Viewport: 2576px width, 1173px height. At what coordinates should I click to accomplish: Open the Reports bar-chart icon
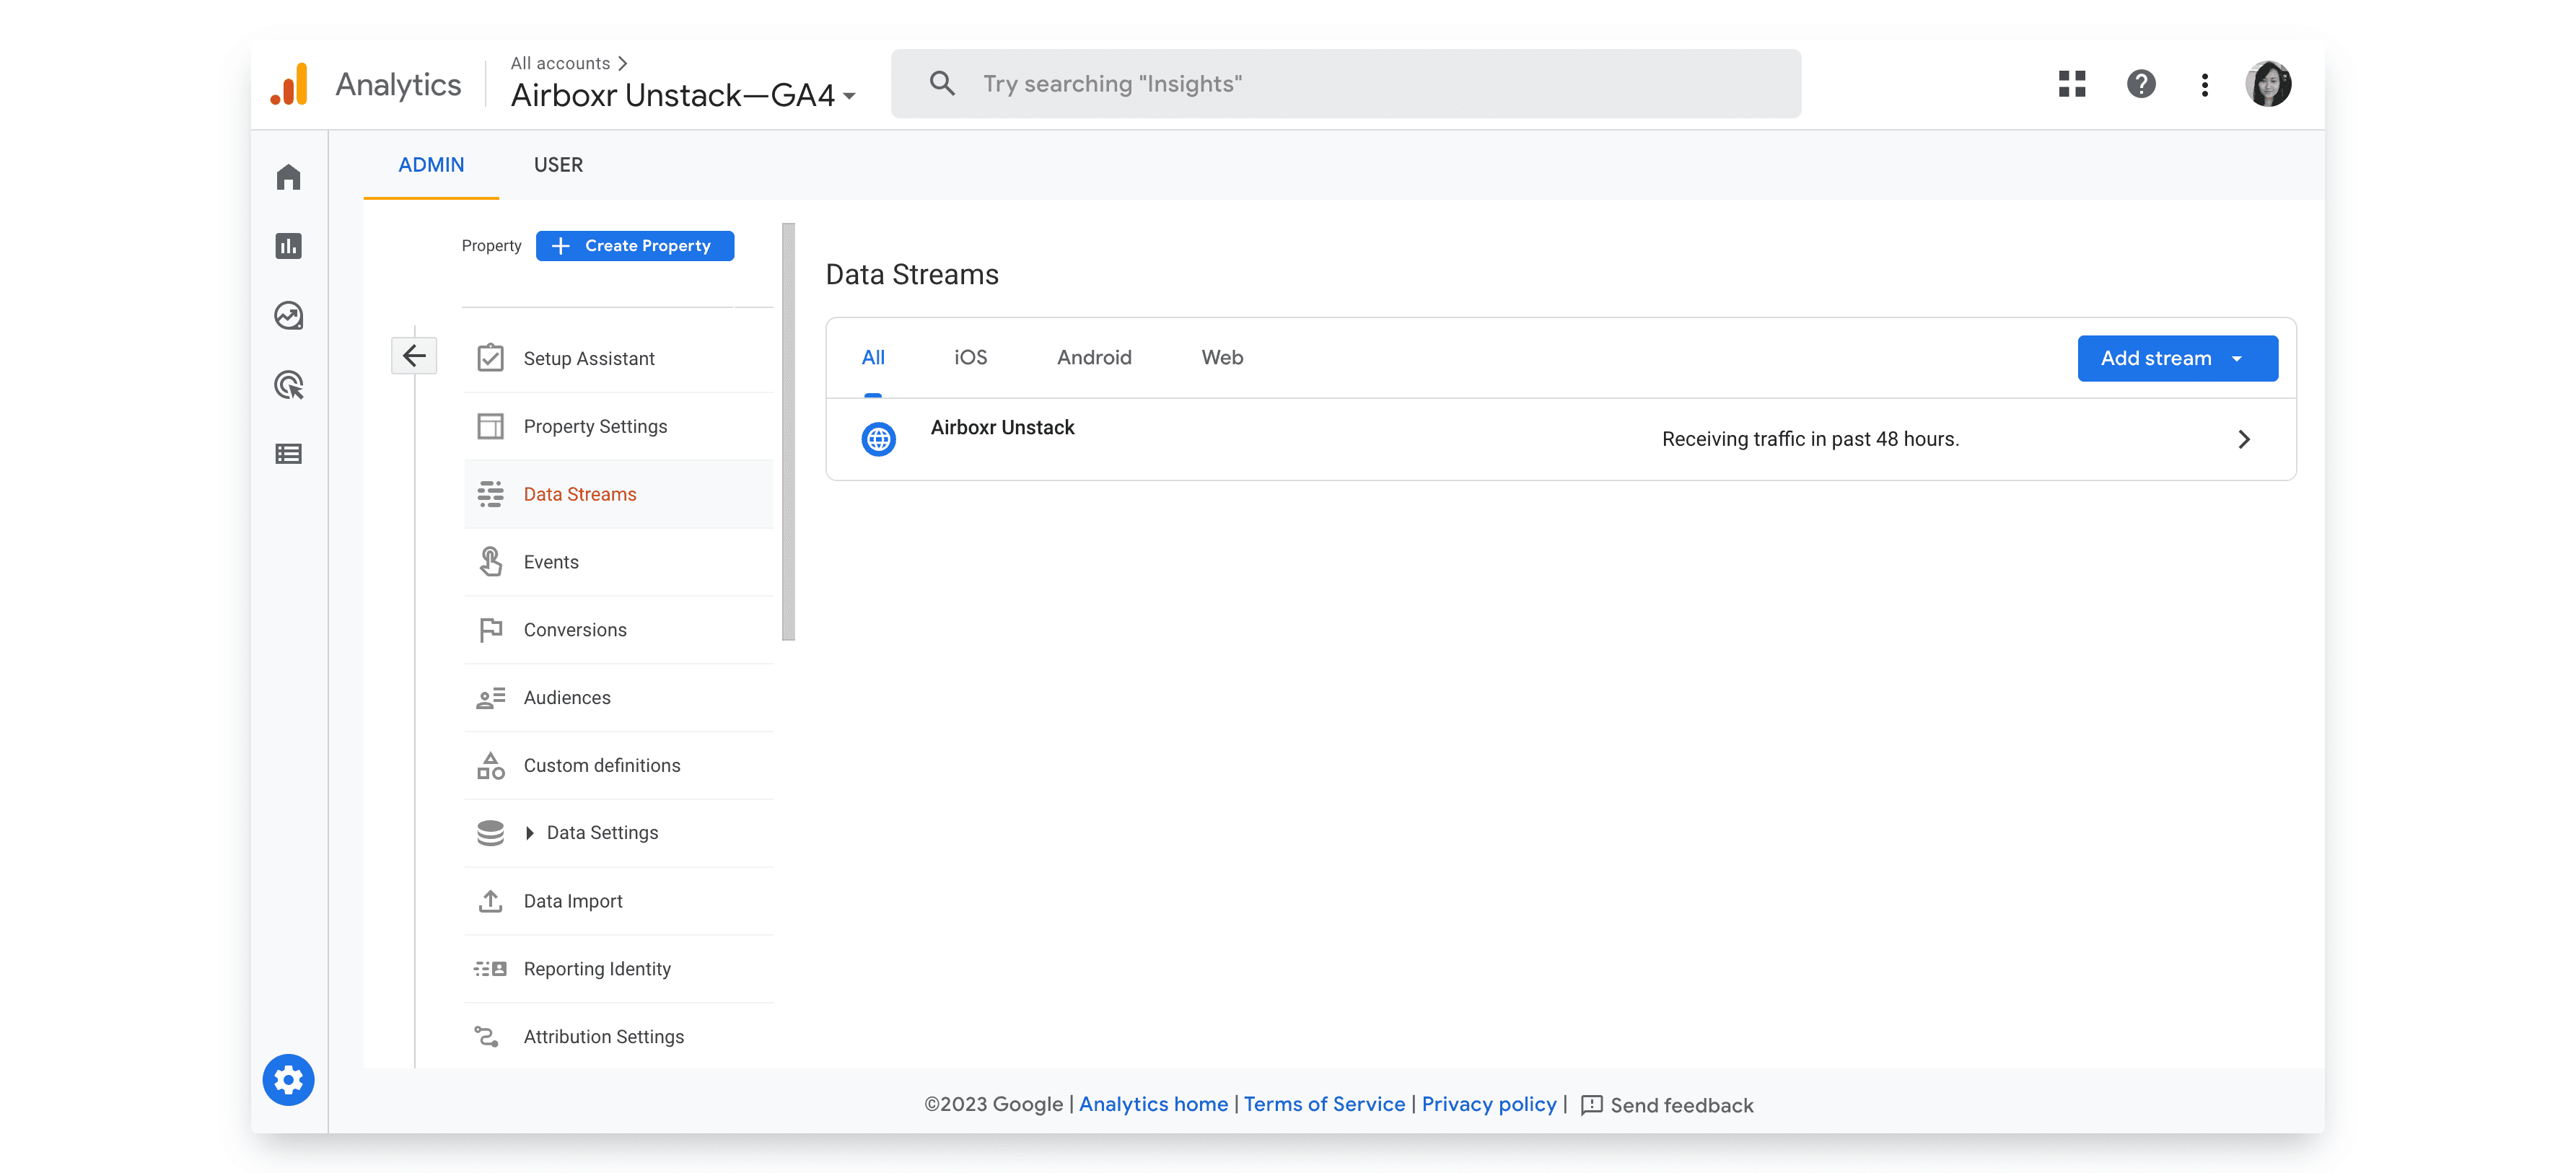tap(288, 246)
